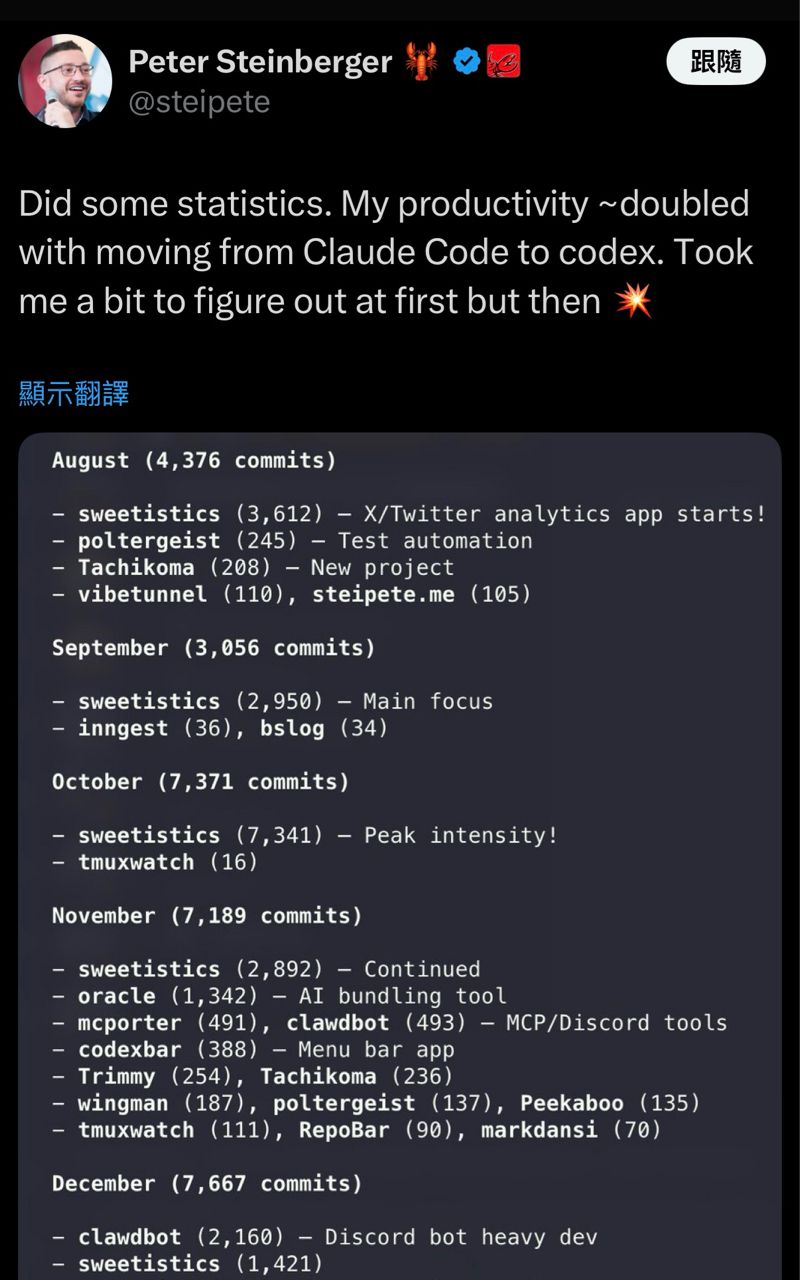Click the August (4,376 commits) heading
Screen dimensions: 800x1280
point(194,460)
